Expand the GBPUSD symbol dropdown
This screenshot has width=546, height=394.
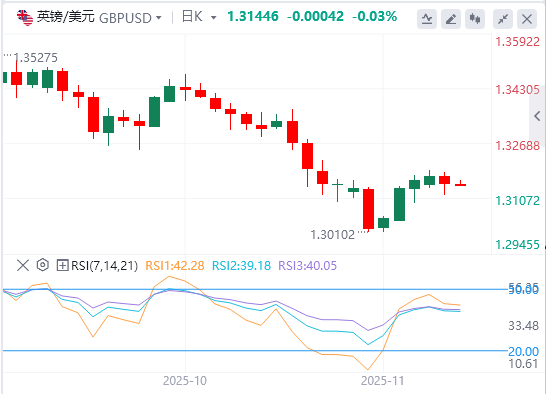click(159, 17)
